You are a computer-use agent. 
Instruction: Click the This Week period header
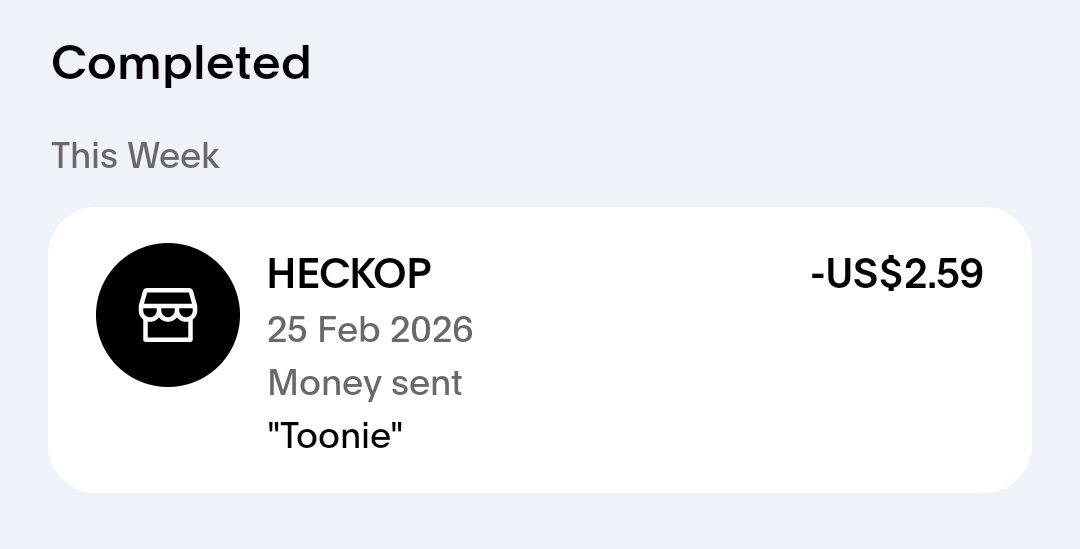pyautogui.click(x=135, y=156)
